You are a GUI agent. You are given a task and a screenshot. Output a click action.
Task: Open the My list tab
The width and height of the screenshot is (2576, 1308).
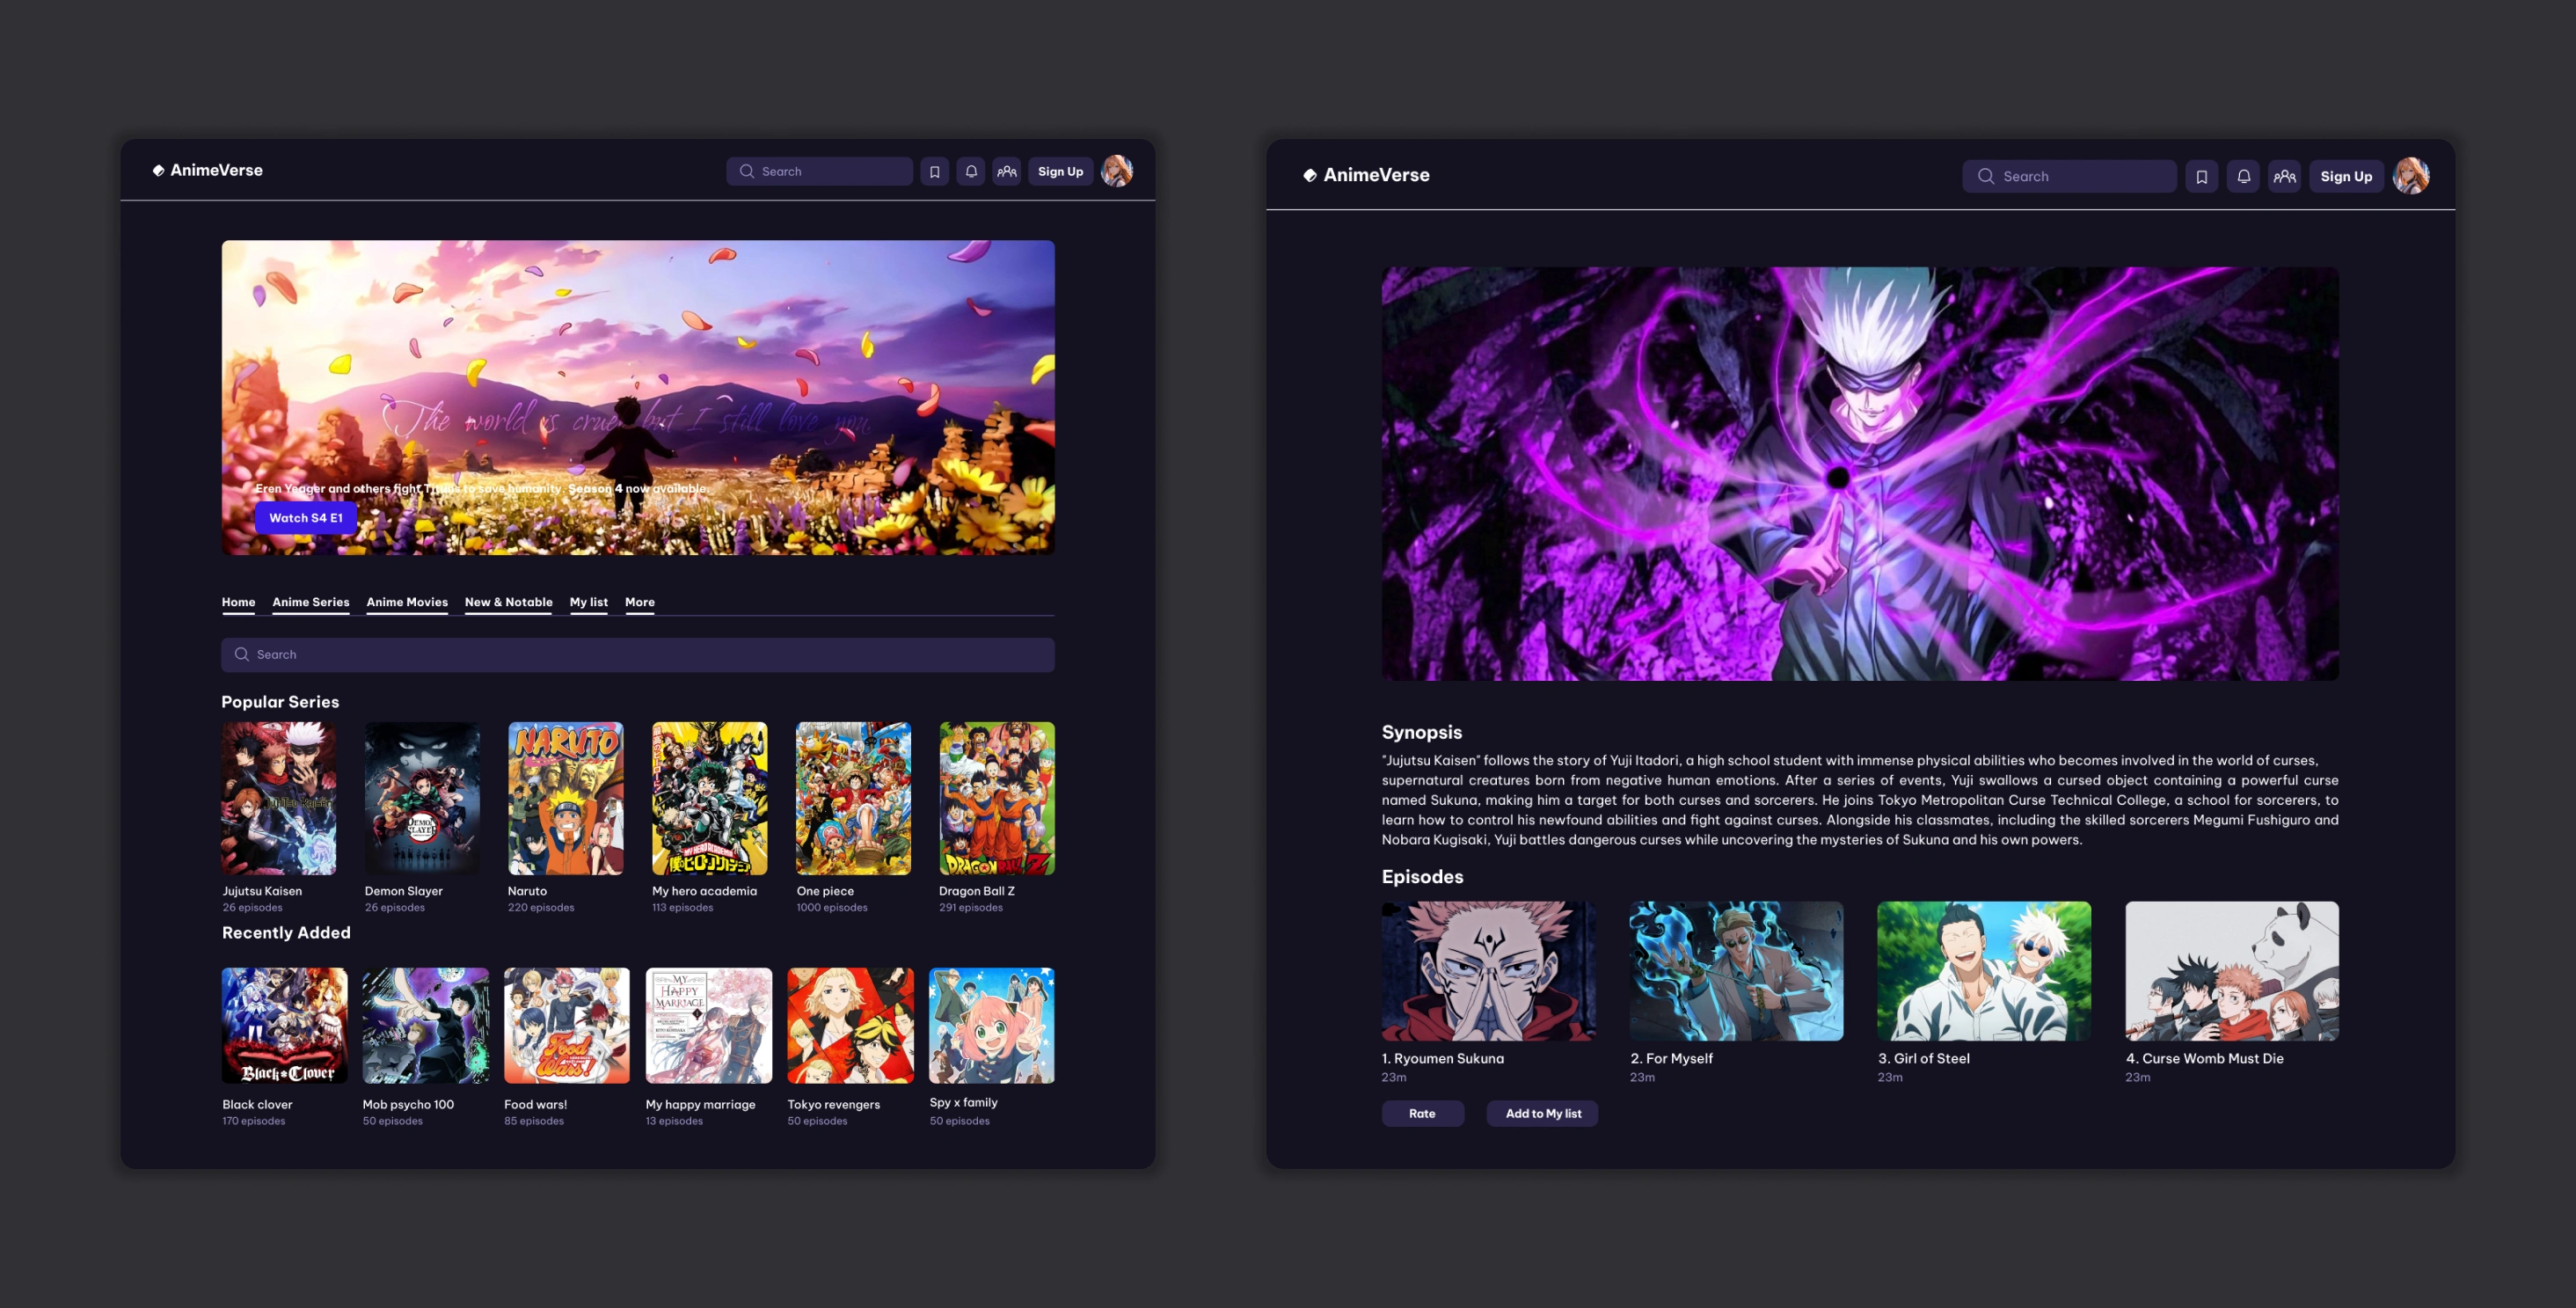589,602
